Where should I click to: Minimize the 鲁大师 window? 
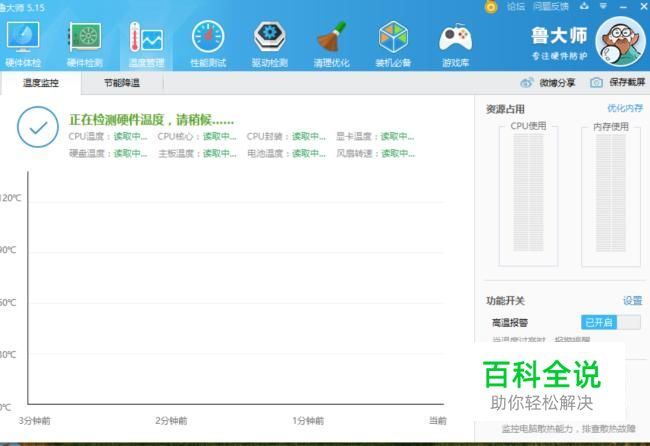point(623,7)
